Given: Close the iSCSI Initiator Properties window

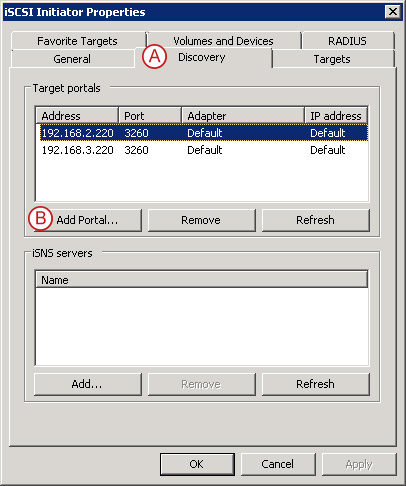Looking at the screenshot, I should click(393, 12).
